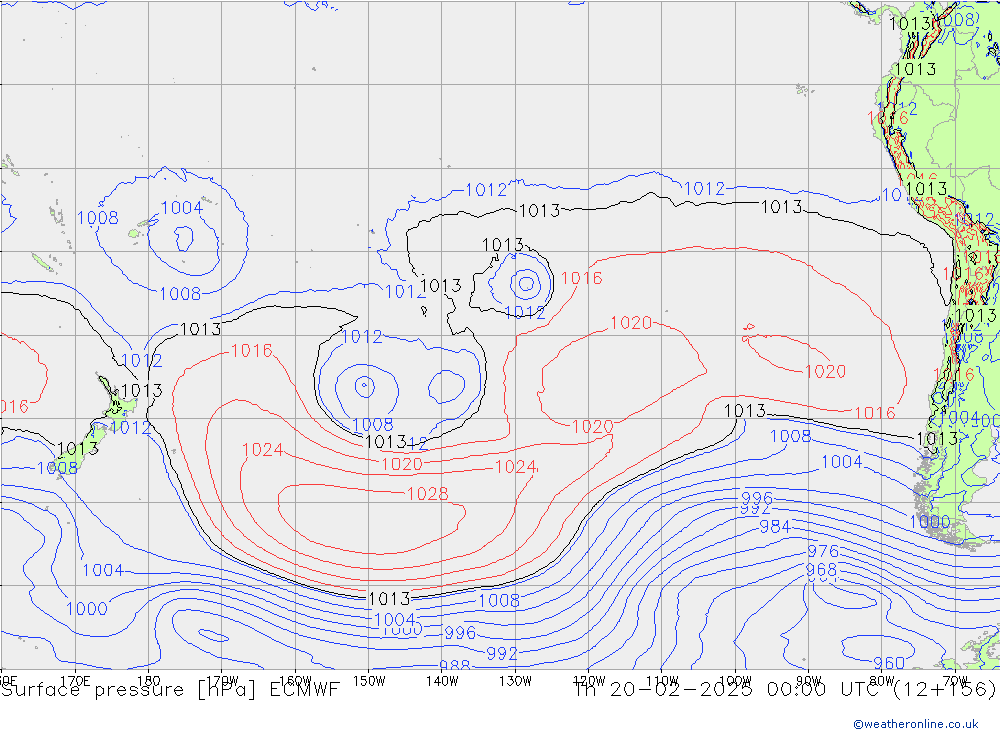The image size is (1000, 733).
Task: Click the 110W longitude axis label
Action: point(662,681)
